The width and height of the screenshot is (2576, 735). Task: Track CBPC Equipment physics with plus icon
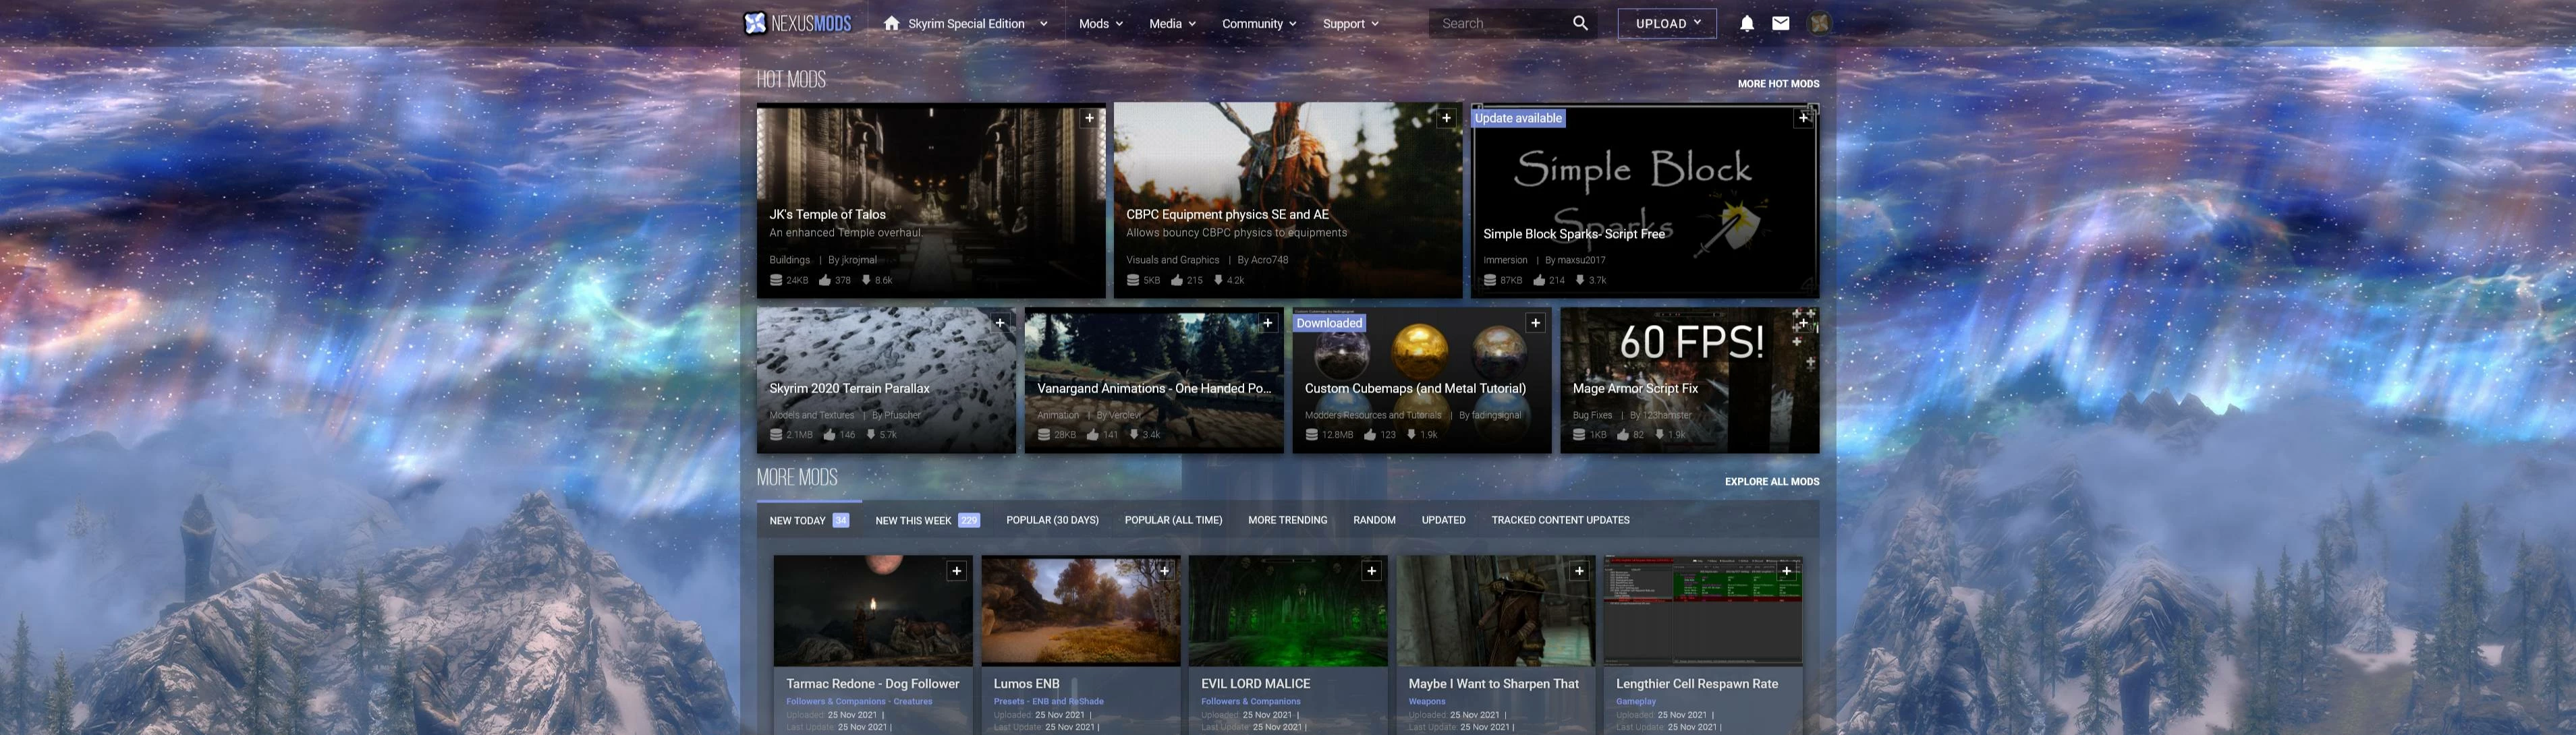tap(1446, 118)
